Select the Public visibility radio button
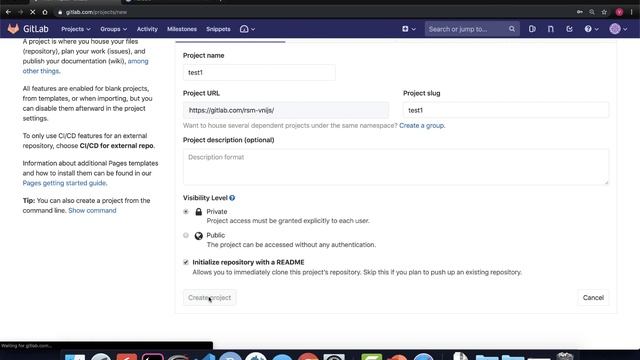Viewport: 640px width, 360px height. (186, 235)
